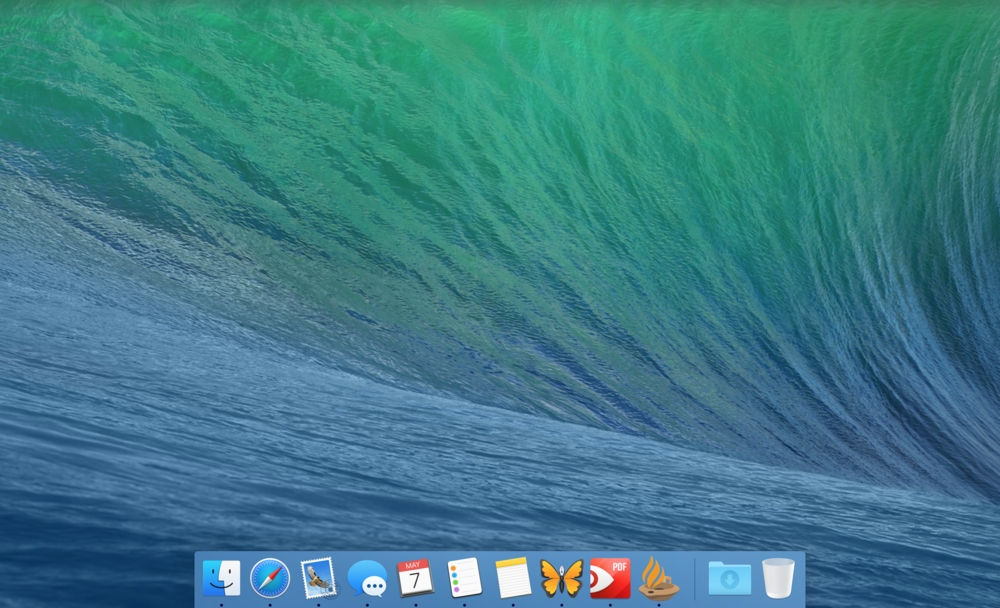Click the indicator dot under the butterfly app
1000x608 pixels.
[x=561, y=605]
